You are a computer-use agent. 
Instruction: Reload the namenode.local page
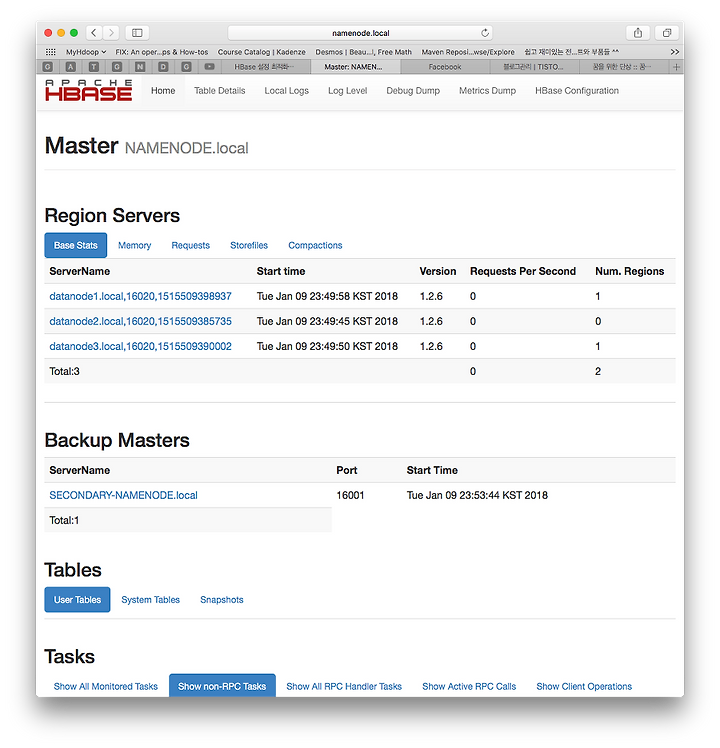(x=485, y=33)
